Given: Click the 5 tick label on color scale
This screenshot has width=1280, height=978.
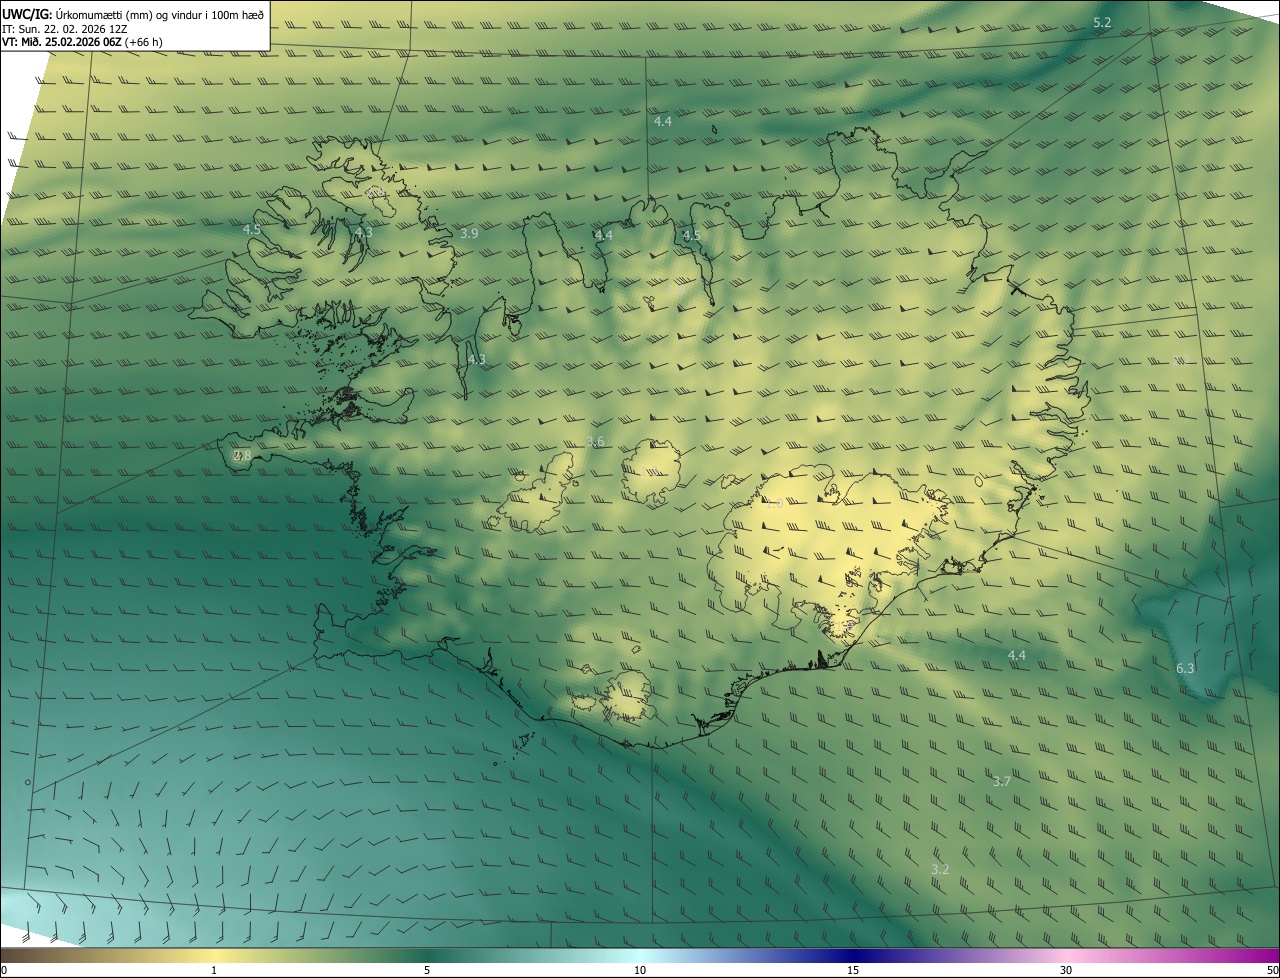Looking at the screenshot, I should pos(427,970).
